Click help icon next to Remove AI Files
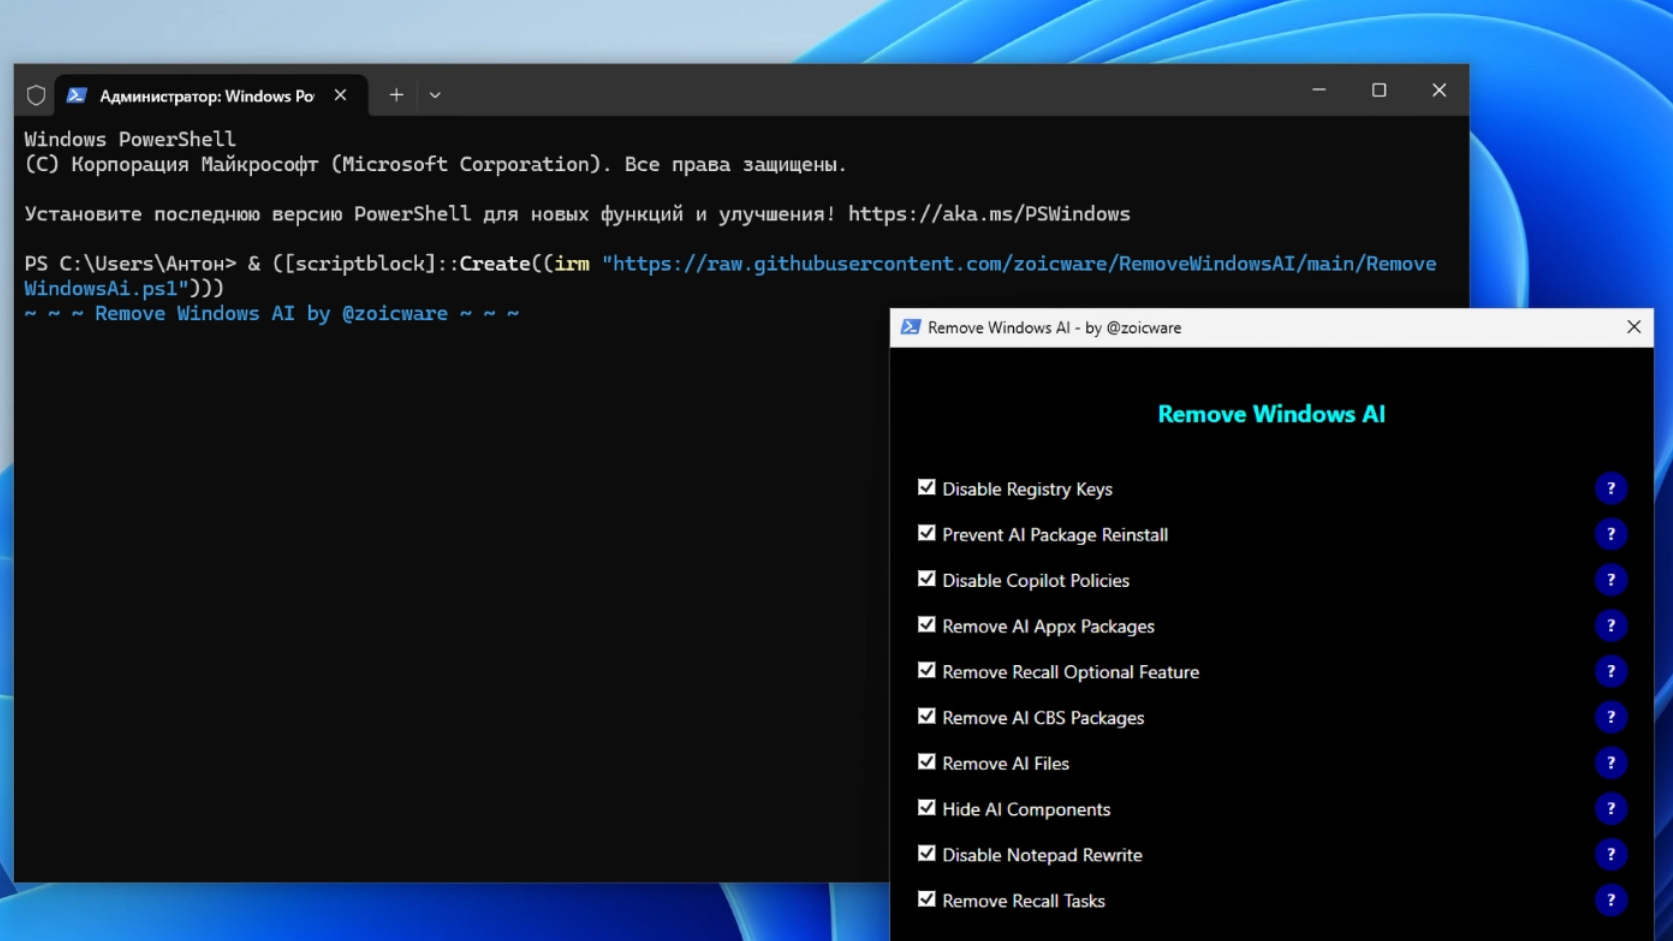Image resolution: width=1673 pixels, height=941 pixels. coord(1610,763)
